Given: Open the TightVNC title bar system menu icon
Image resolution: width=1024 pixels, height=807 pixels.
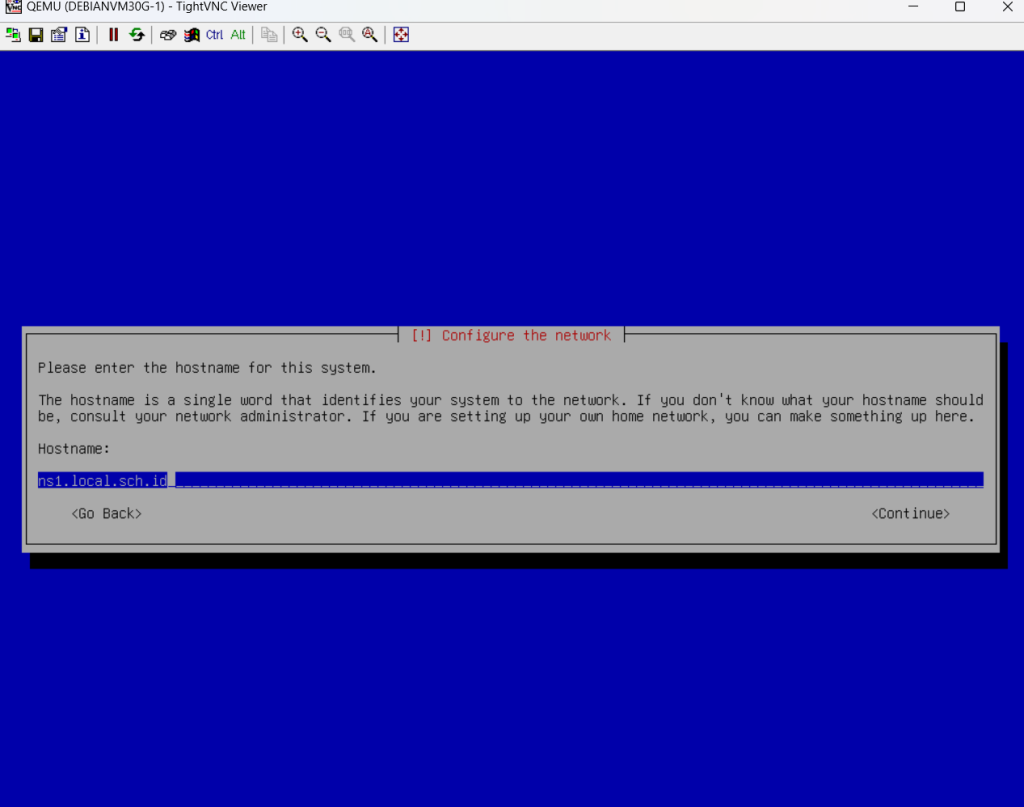Looking at the screenshot, I should pyautogui.click(x=13, y=7).
